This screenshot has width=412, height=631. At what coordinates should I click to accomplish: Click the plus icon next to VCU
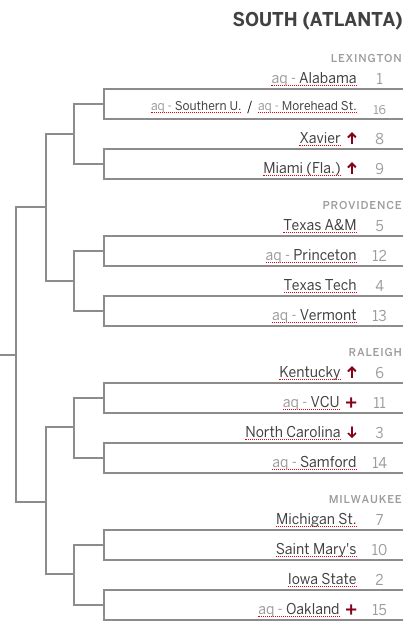pos(351,402)
